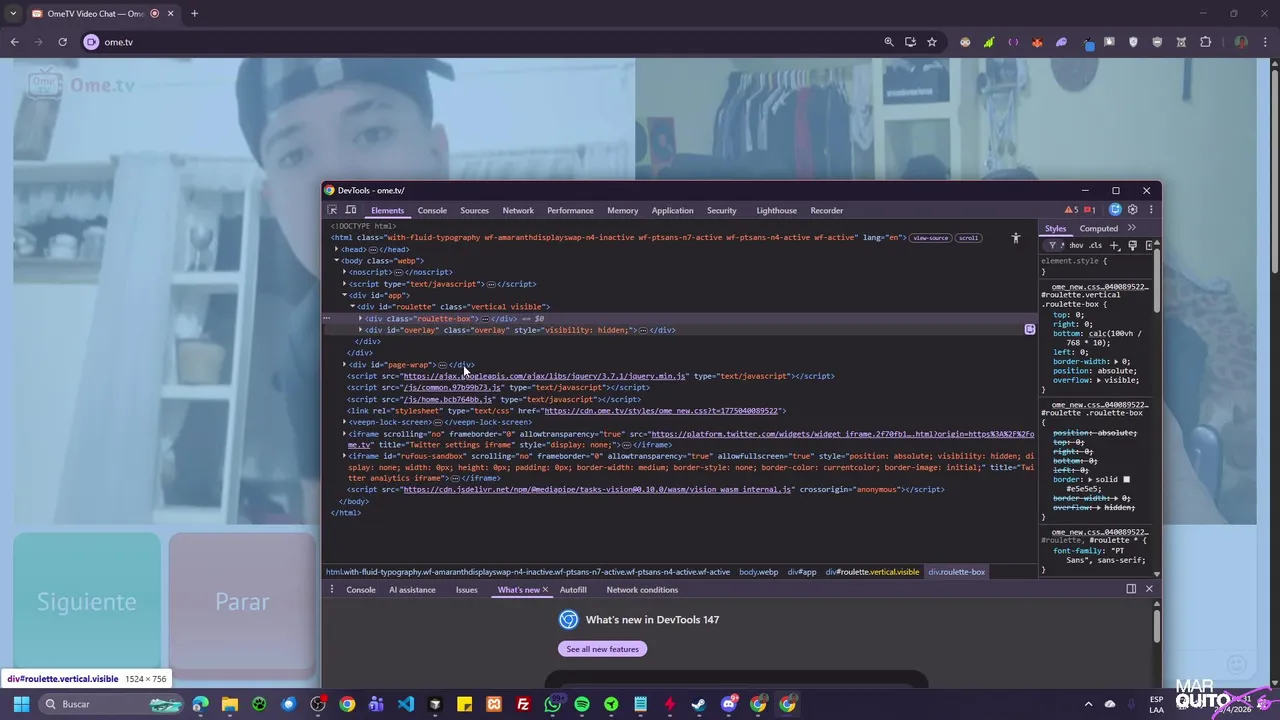1280x720 pixels.
Task: Click the Styles filter funnel field
Action: tap(1053, 245)
